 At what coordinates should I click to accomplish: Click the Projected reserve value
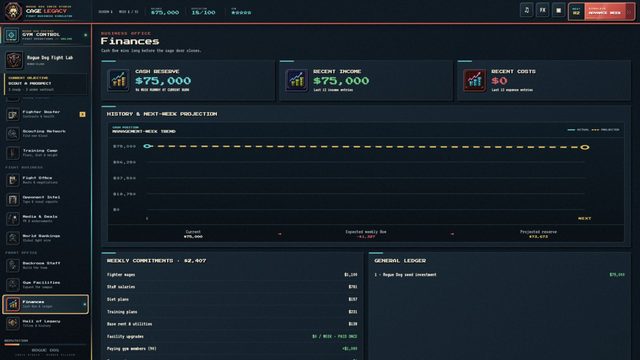tap(538, 237)
